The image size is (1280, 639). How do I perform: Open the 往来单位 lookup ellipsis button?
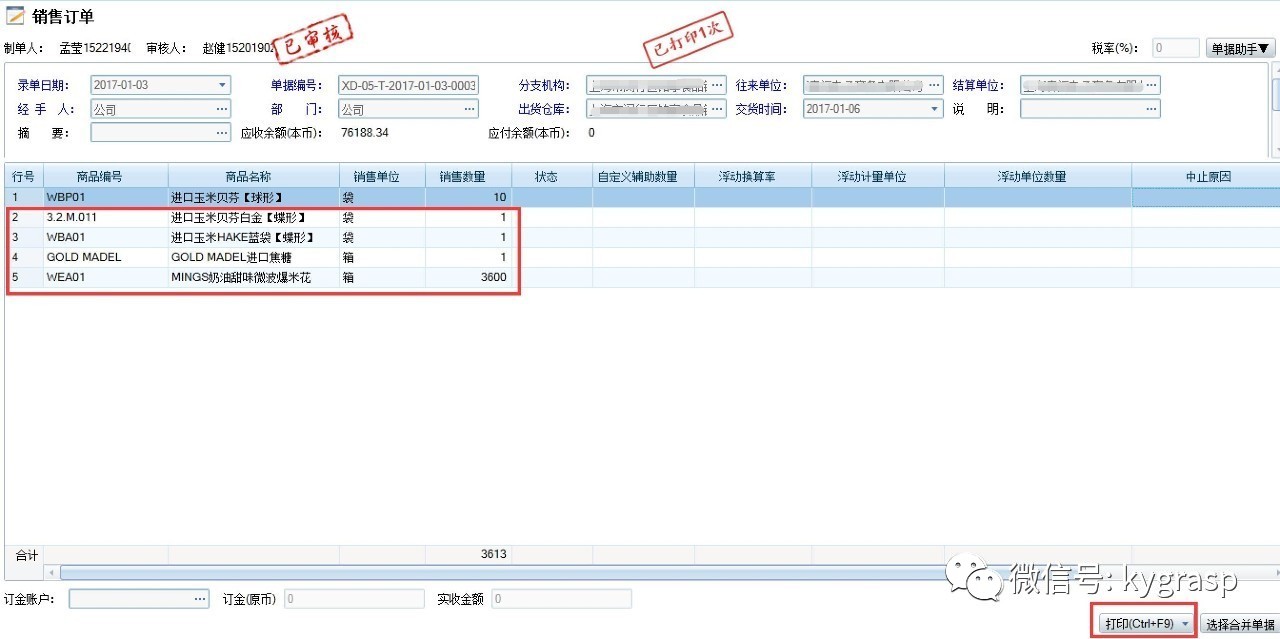pyautogui.click(x=933, y=85)
